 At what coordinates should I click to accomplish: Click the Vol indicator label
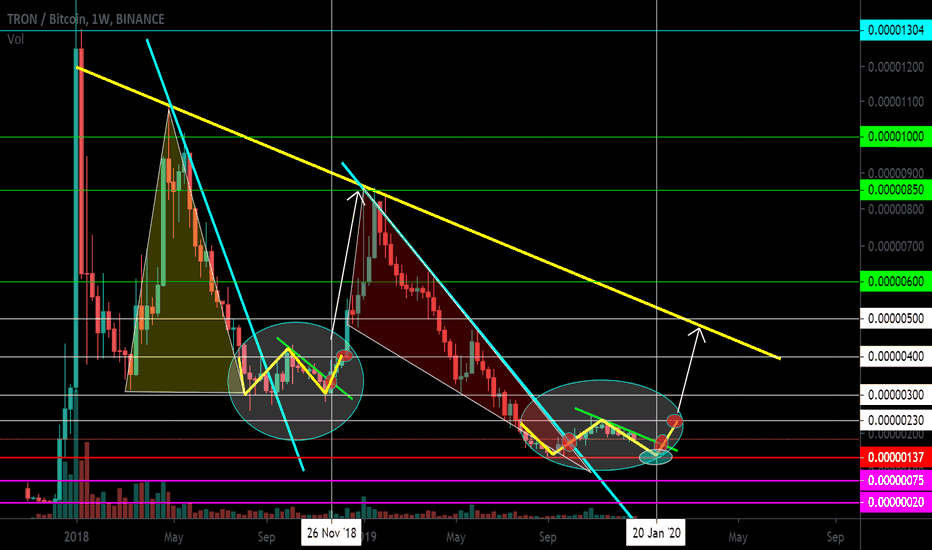point(15,40)
